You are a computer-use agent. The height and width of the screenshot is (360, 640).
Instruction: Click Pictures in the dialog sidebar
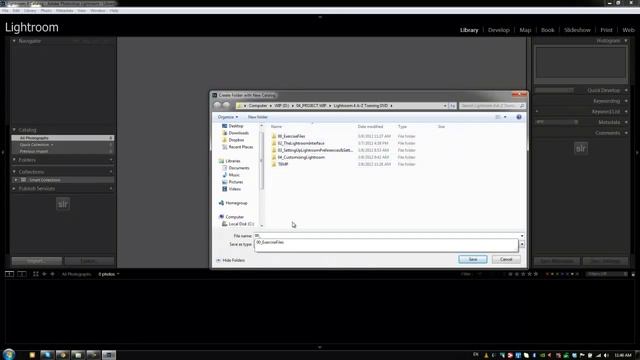[236, 182]
